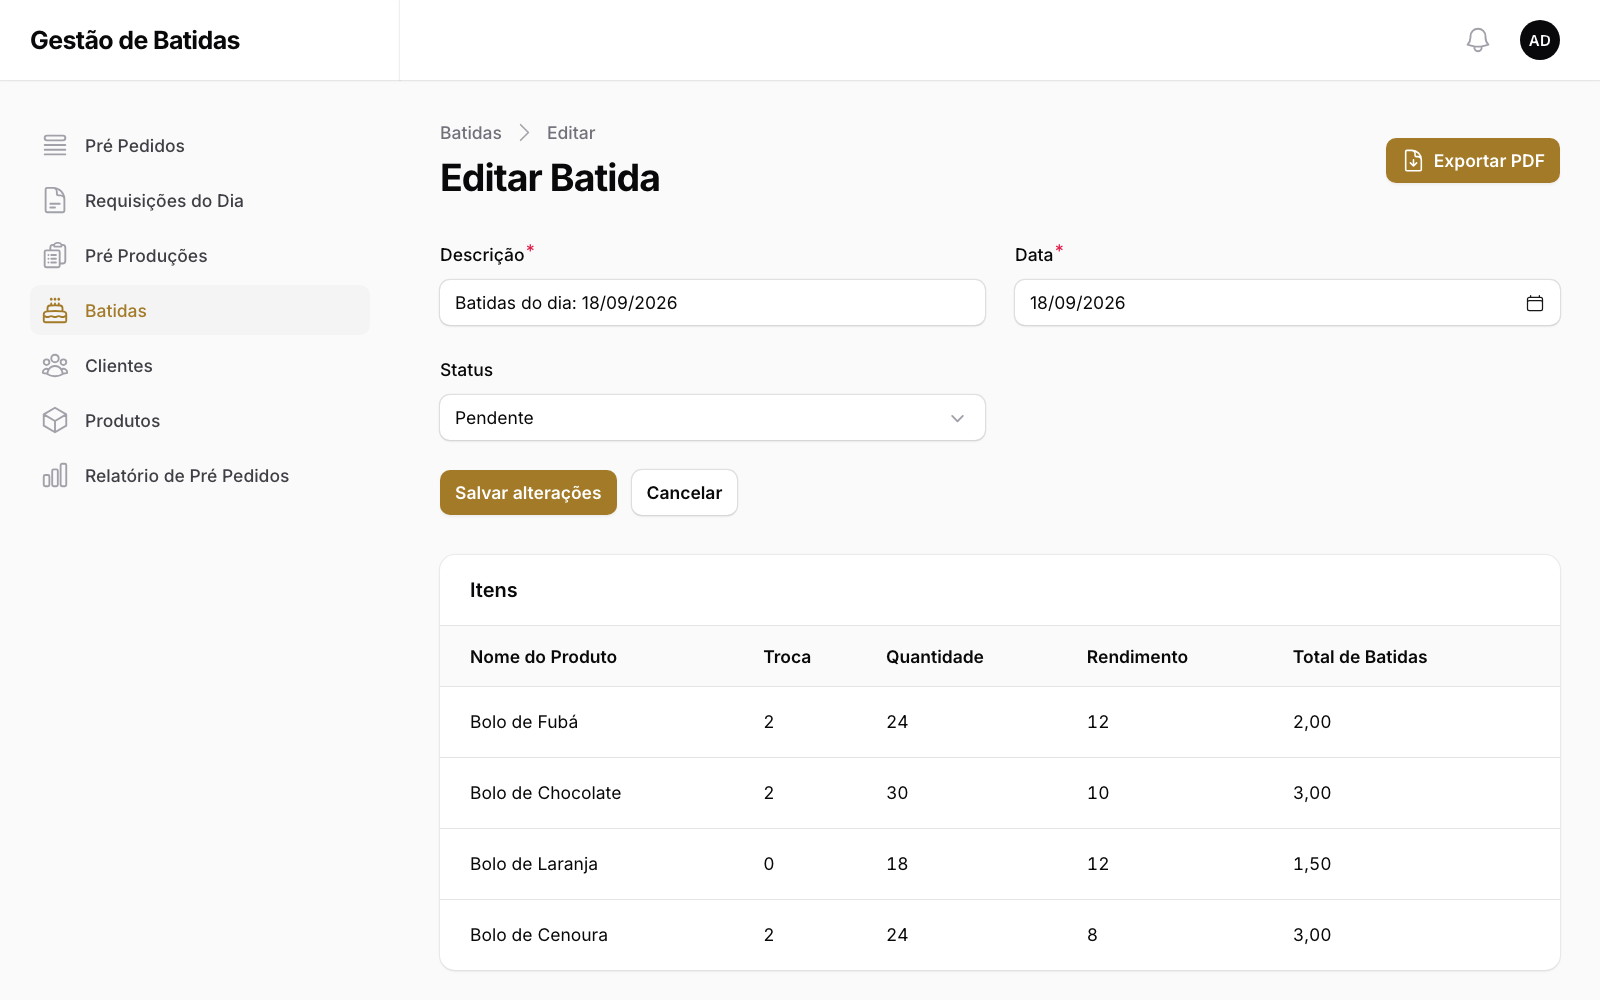The image size is (1600, 1000).
Task: Click the Requisições do Dia document icon
Action: 55,200
